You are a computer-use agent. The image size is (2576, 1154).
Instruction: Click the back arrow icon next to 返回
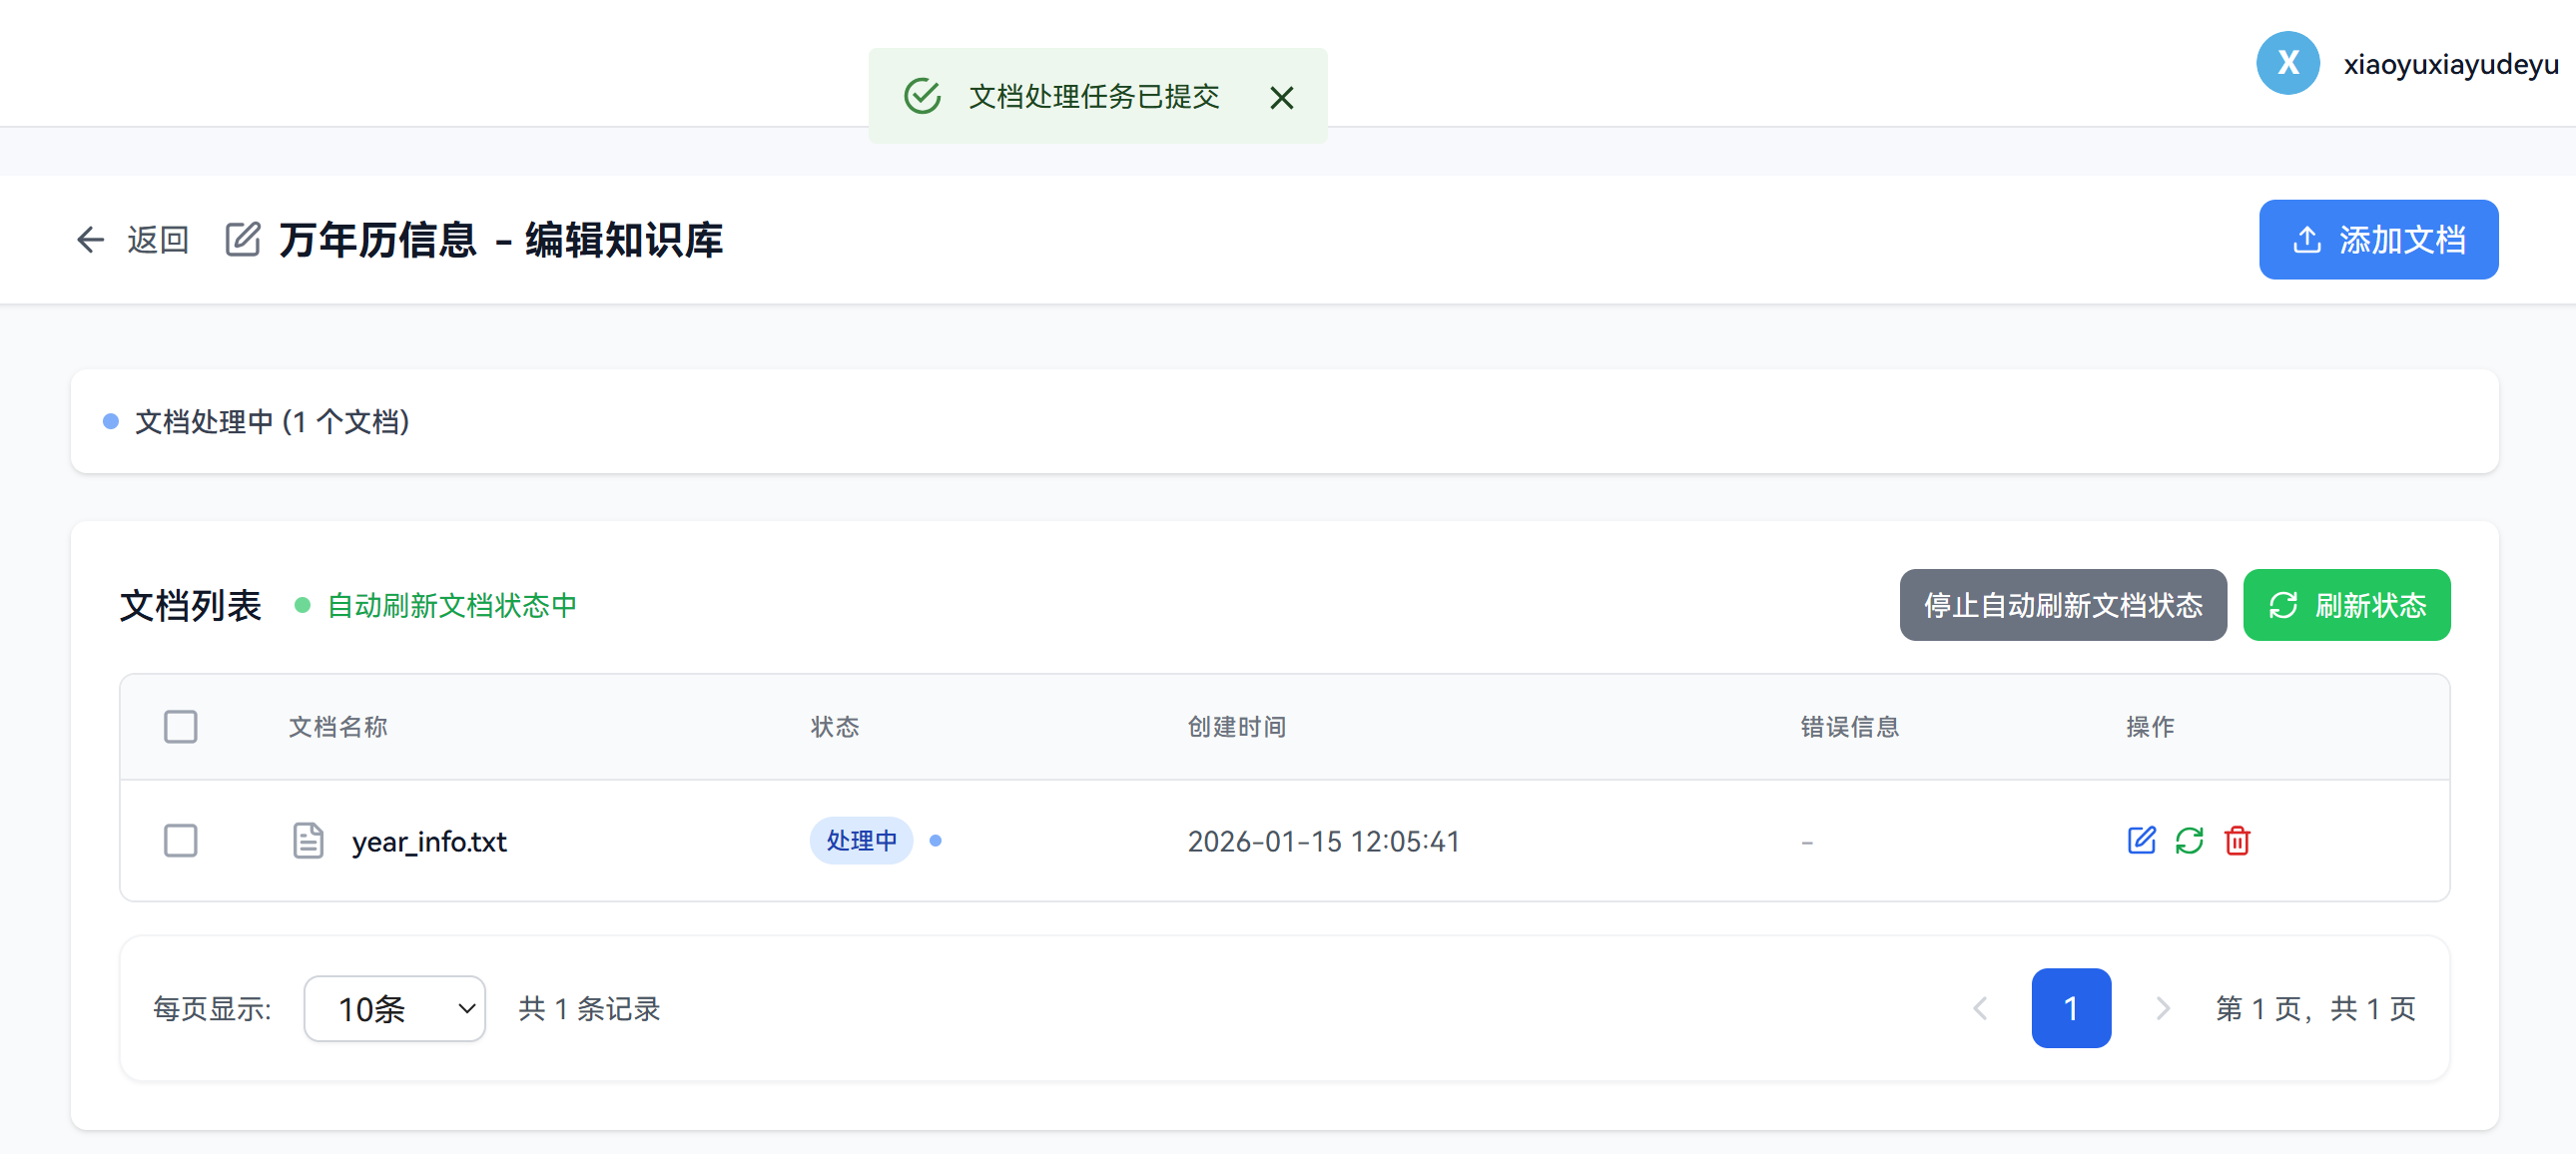[x=91, y=240]
